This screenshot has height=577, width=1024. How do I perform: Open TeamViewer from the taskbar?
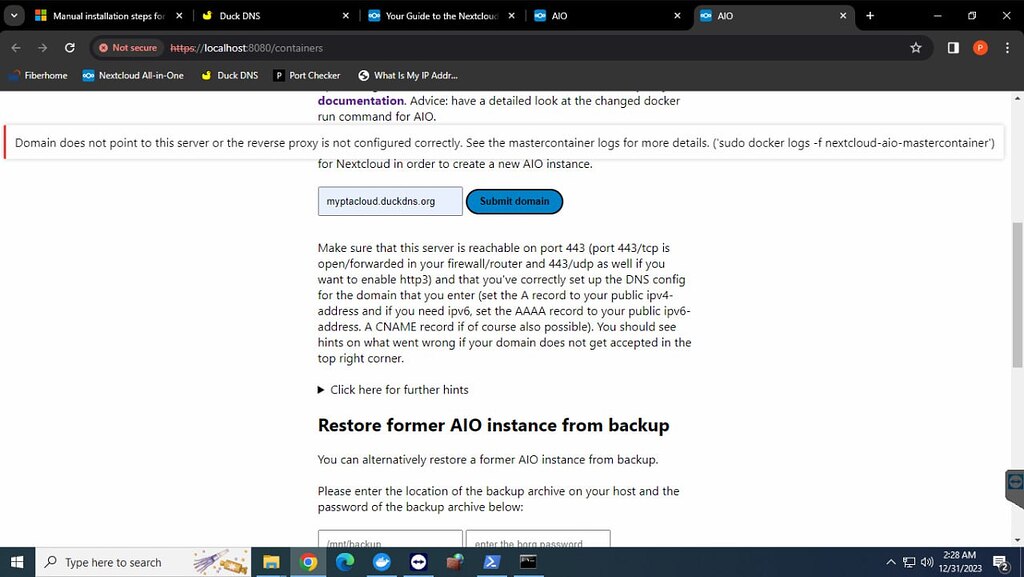pyautogui.click(x=419, y=562)
